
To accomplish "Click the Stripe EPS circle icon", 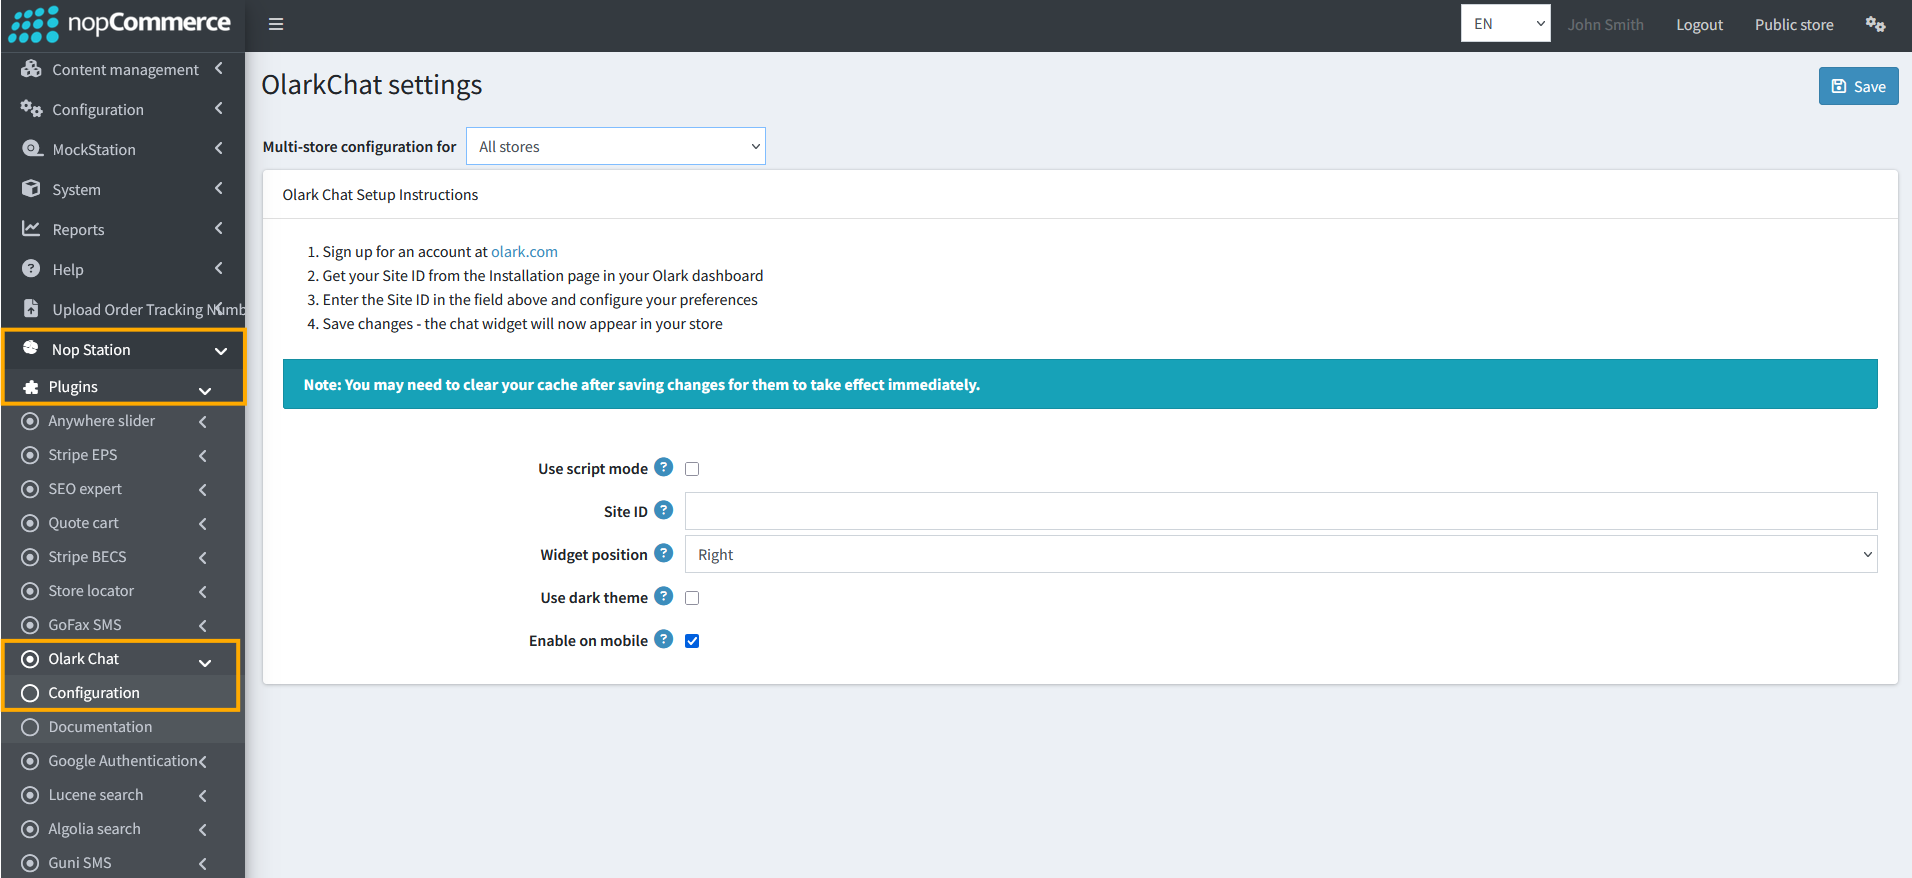I will click(30, 455).
